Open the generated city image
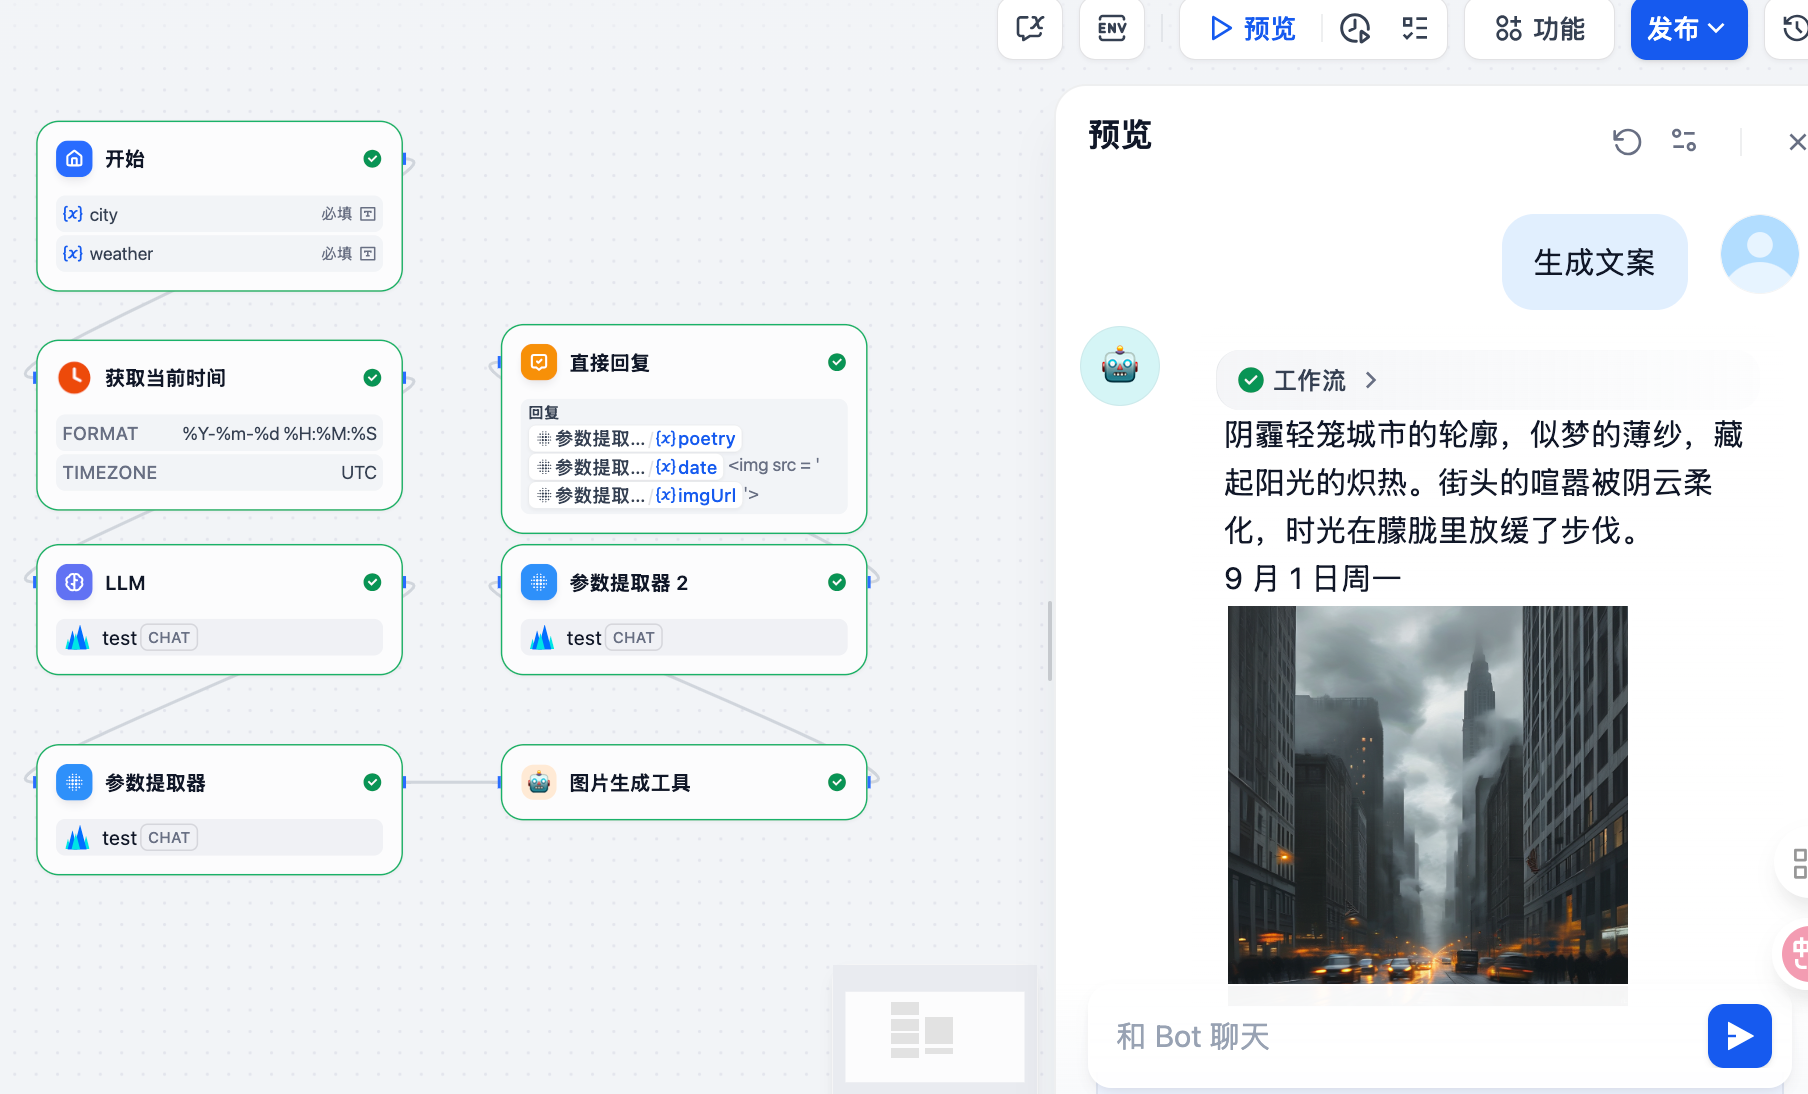Screen dimensions: 1808x1094 coord(1427,795)
